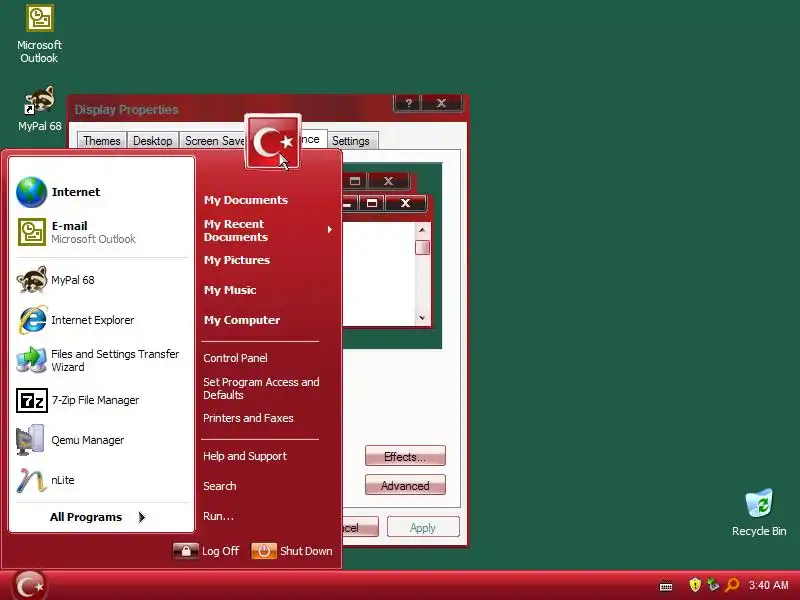The height and width of the screenshot is (600, 800).
Task: Switch to Screen Saver tab
Action: click(213, 141)
